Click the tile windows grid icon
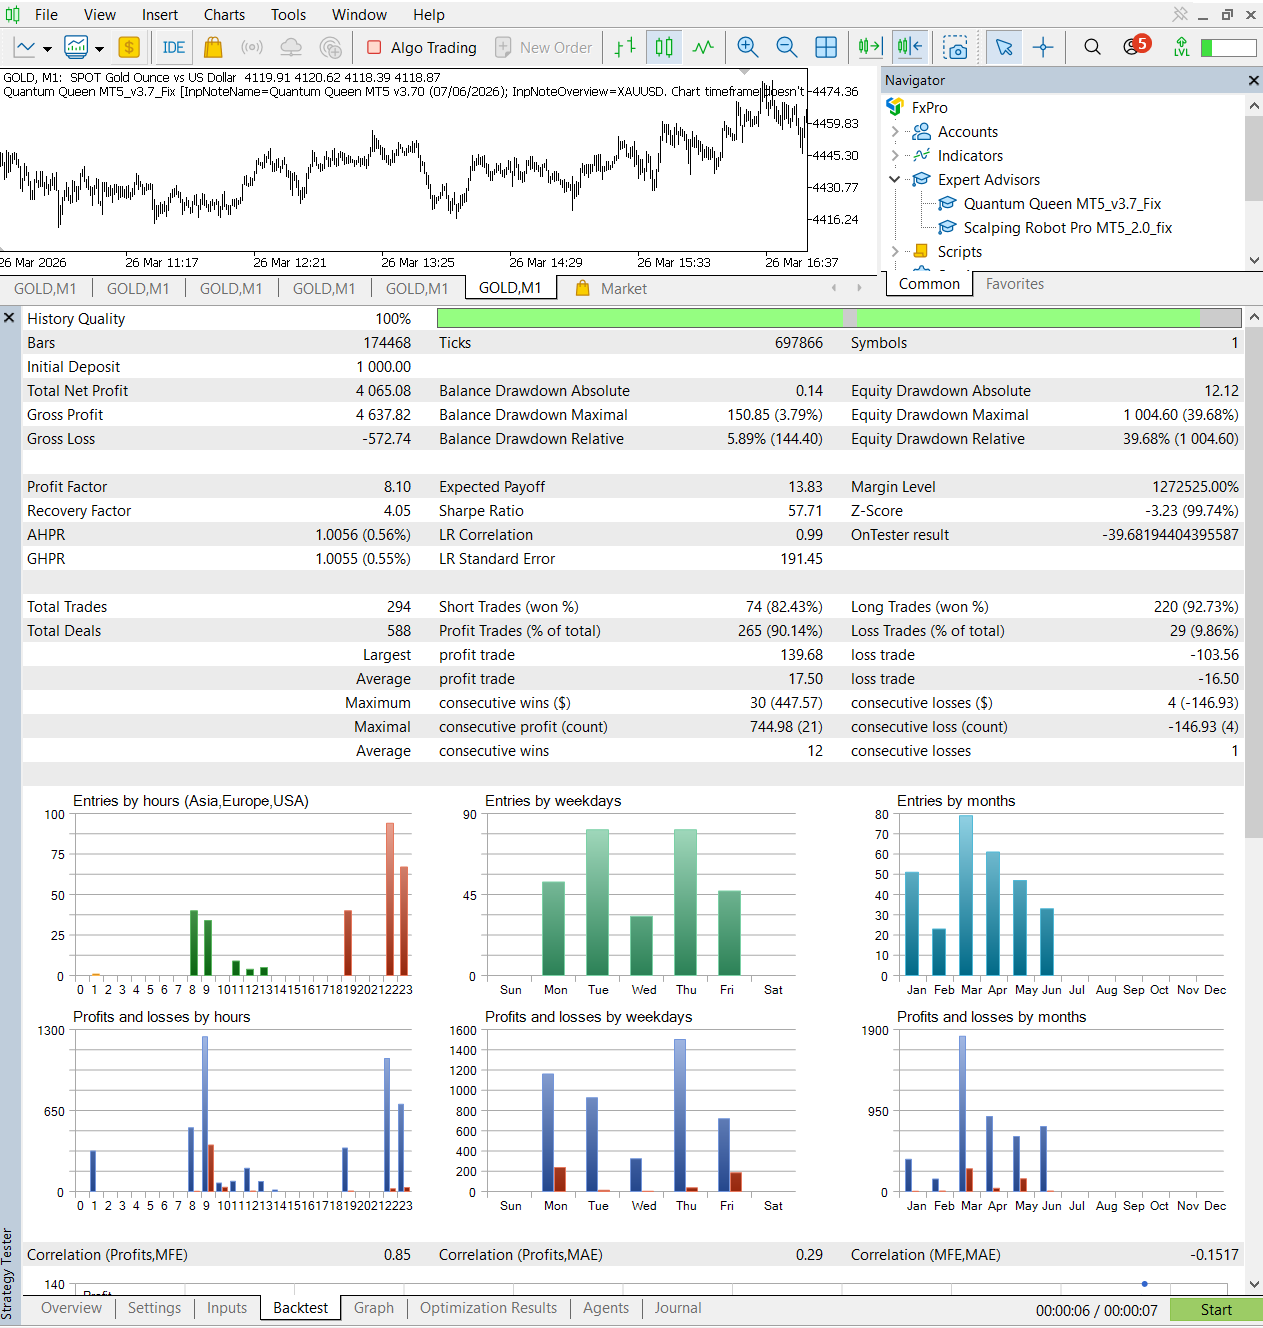The width and height of the screenshot is (1263, 1328). coord(826,47)
